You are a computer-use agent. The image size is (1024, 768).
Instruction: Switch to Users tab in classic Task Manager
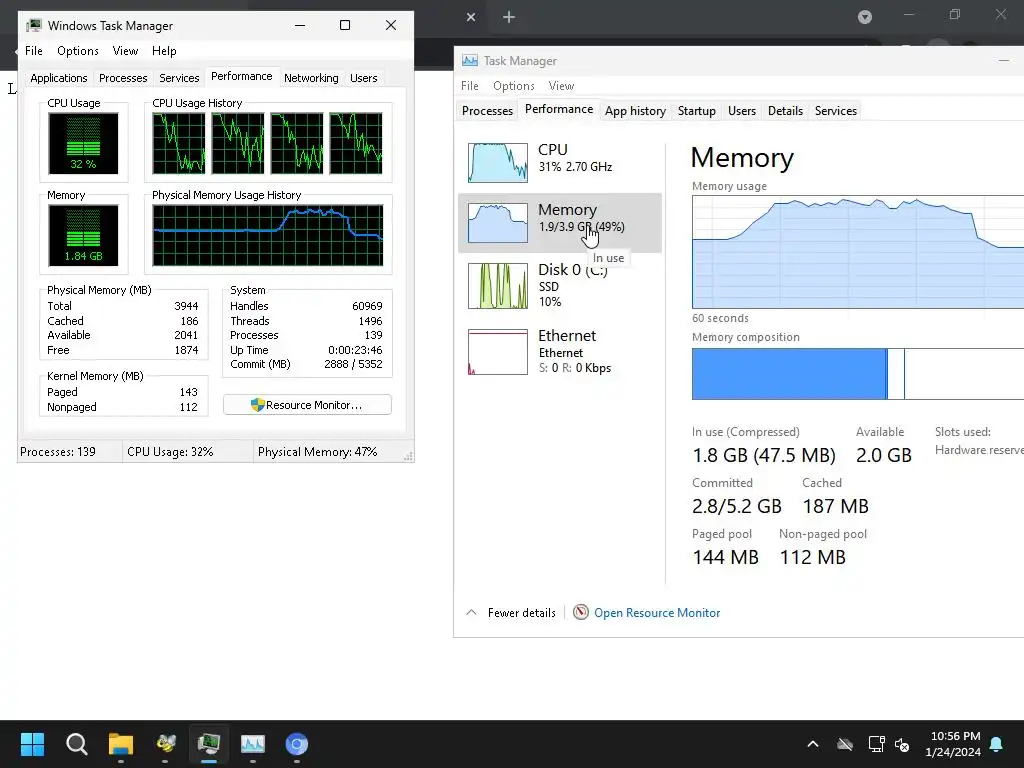pyautogui.click(x=364, y=78)
